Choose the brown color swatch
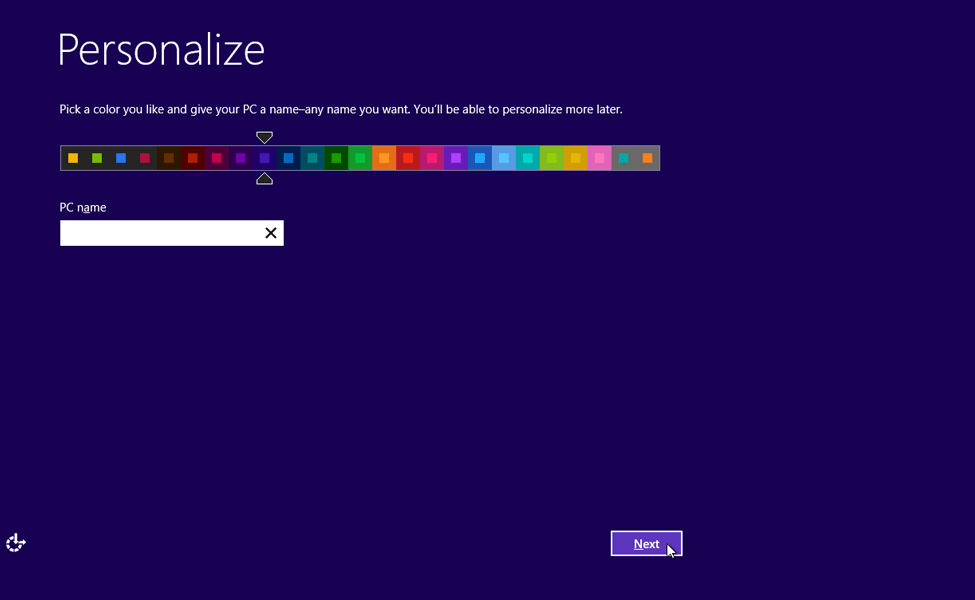The image size is (975, 600). (x=169, y=158)
